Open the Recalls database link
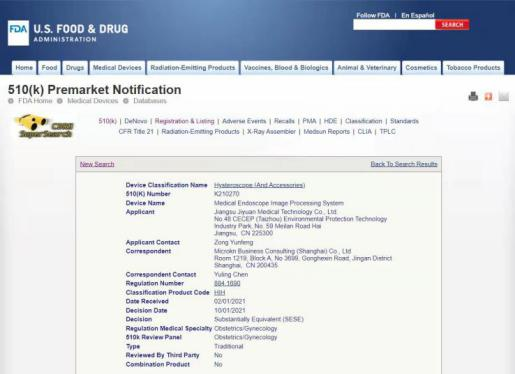The width and height of the screenshot is (515, 374). coord(284,121)
